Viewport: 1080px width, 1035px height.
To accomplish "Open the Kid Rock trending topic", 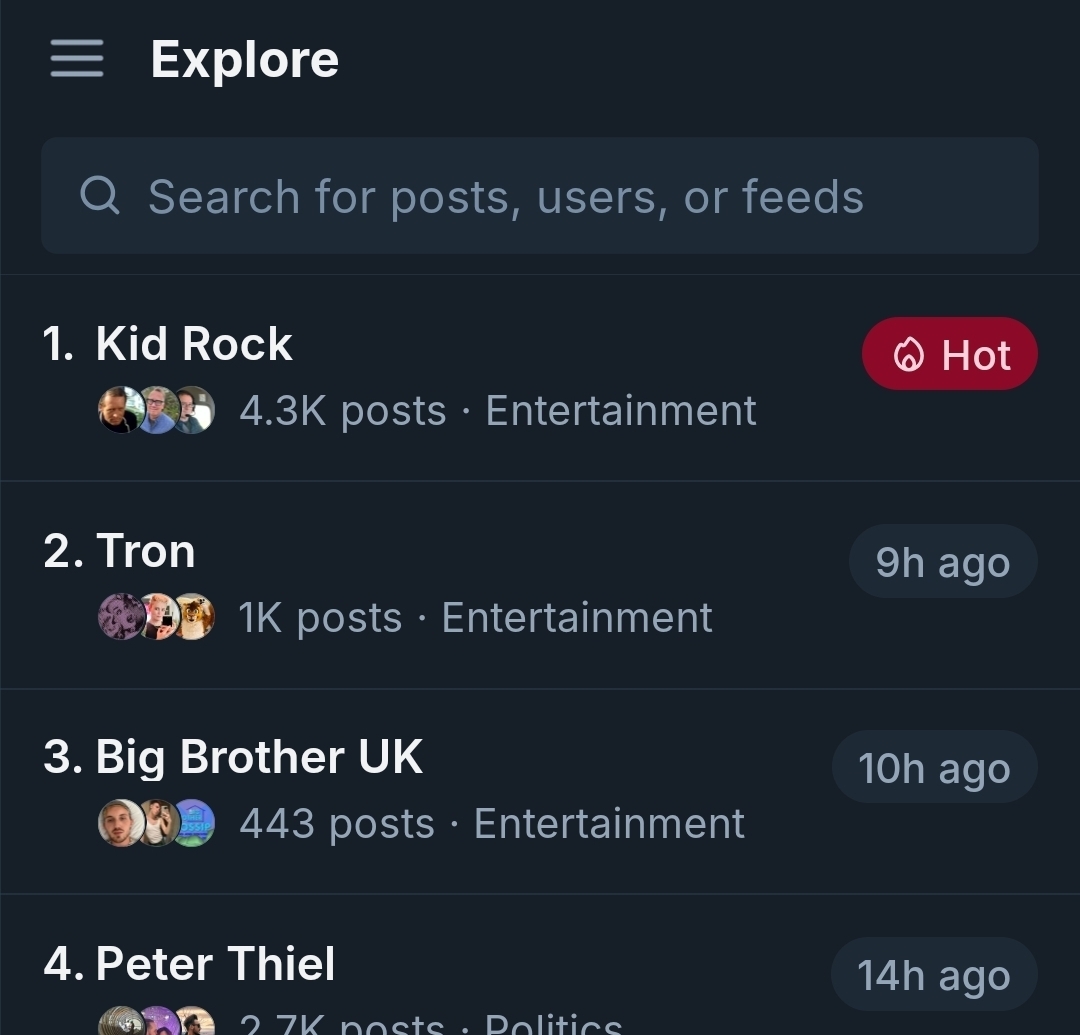I will [x=194, y=344].
